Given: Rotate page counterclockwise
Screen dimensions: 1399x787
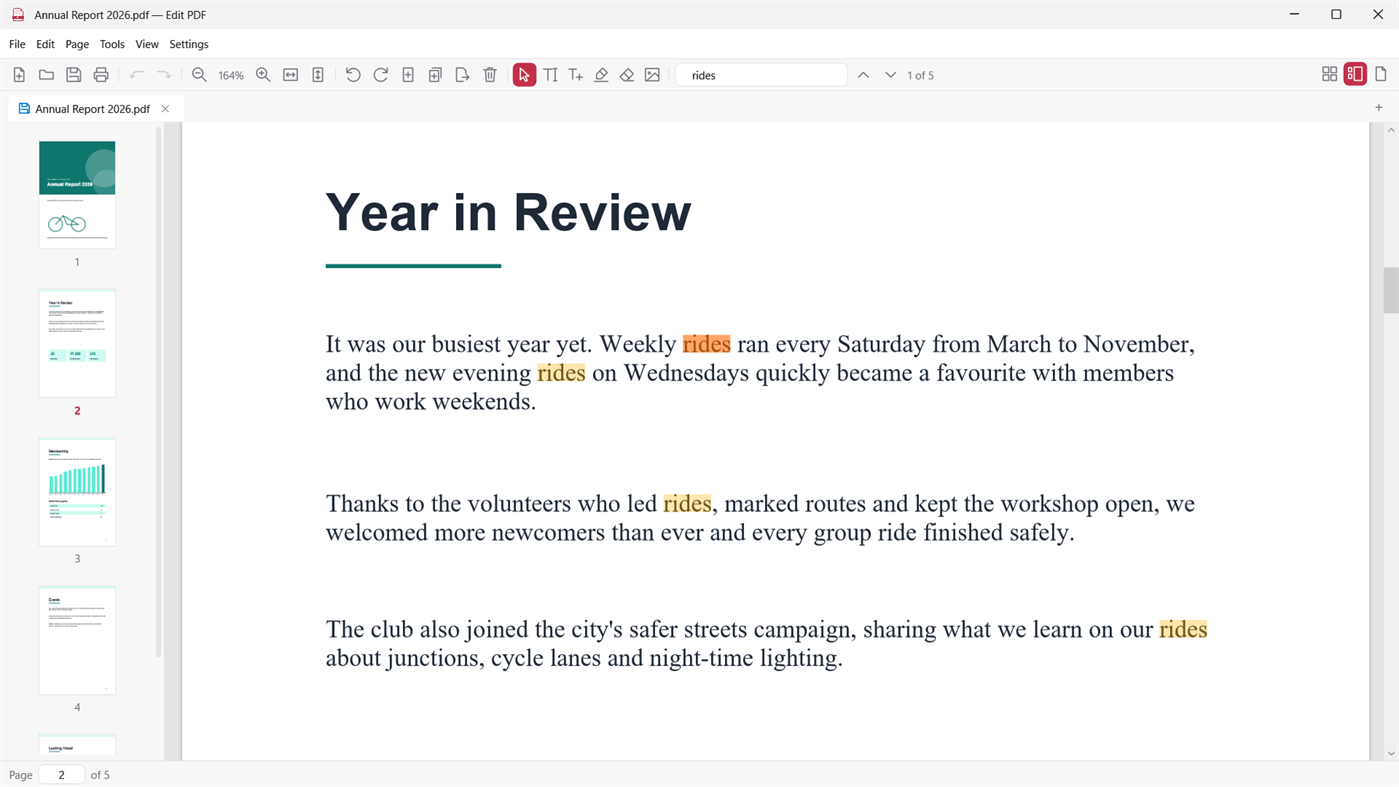Looking at the screenshot, I should 353,75.
